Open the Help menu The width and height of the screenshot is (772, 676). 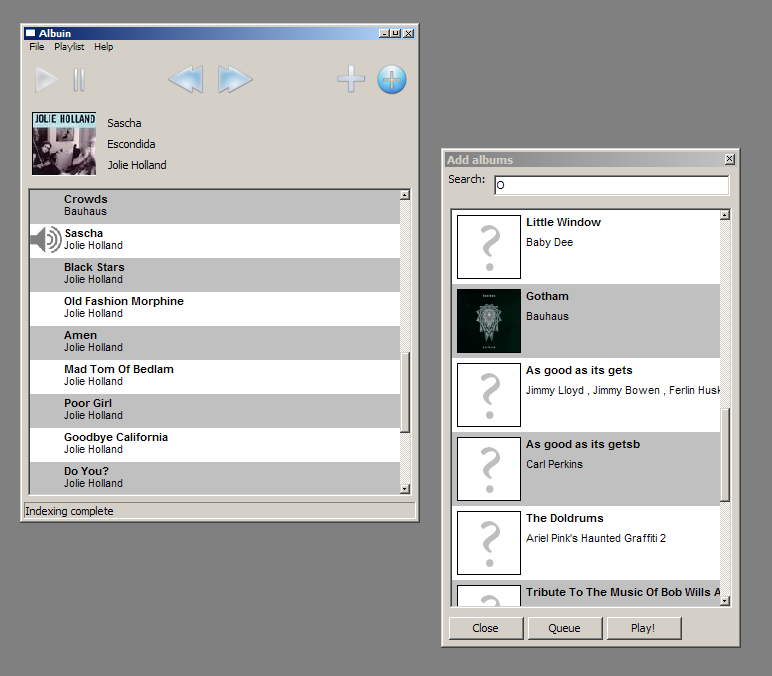[103, 47]
